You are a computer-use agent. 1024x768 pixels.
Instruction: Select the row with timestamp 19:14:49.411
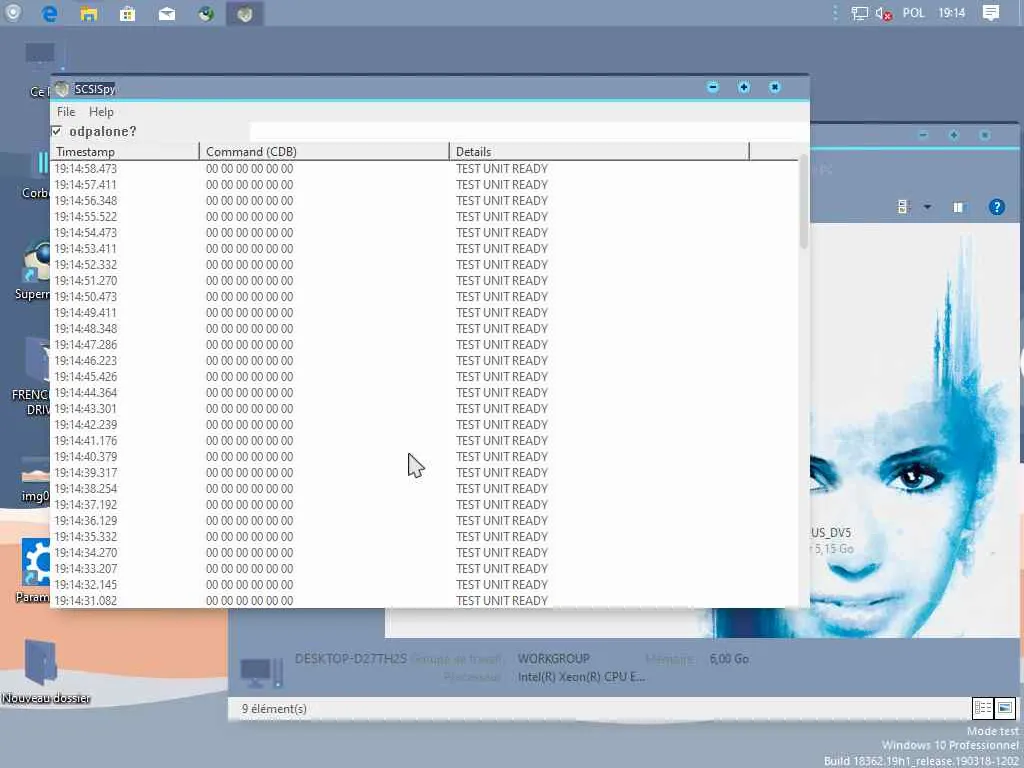424,313
